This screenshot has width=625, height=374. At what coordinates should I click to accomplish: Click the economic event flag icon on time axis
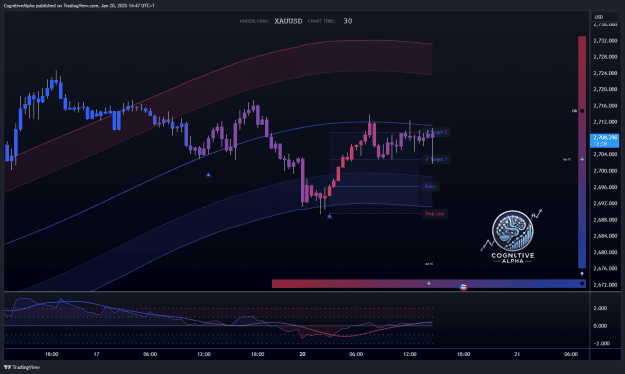463,287
